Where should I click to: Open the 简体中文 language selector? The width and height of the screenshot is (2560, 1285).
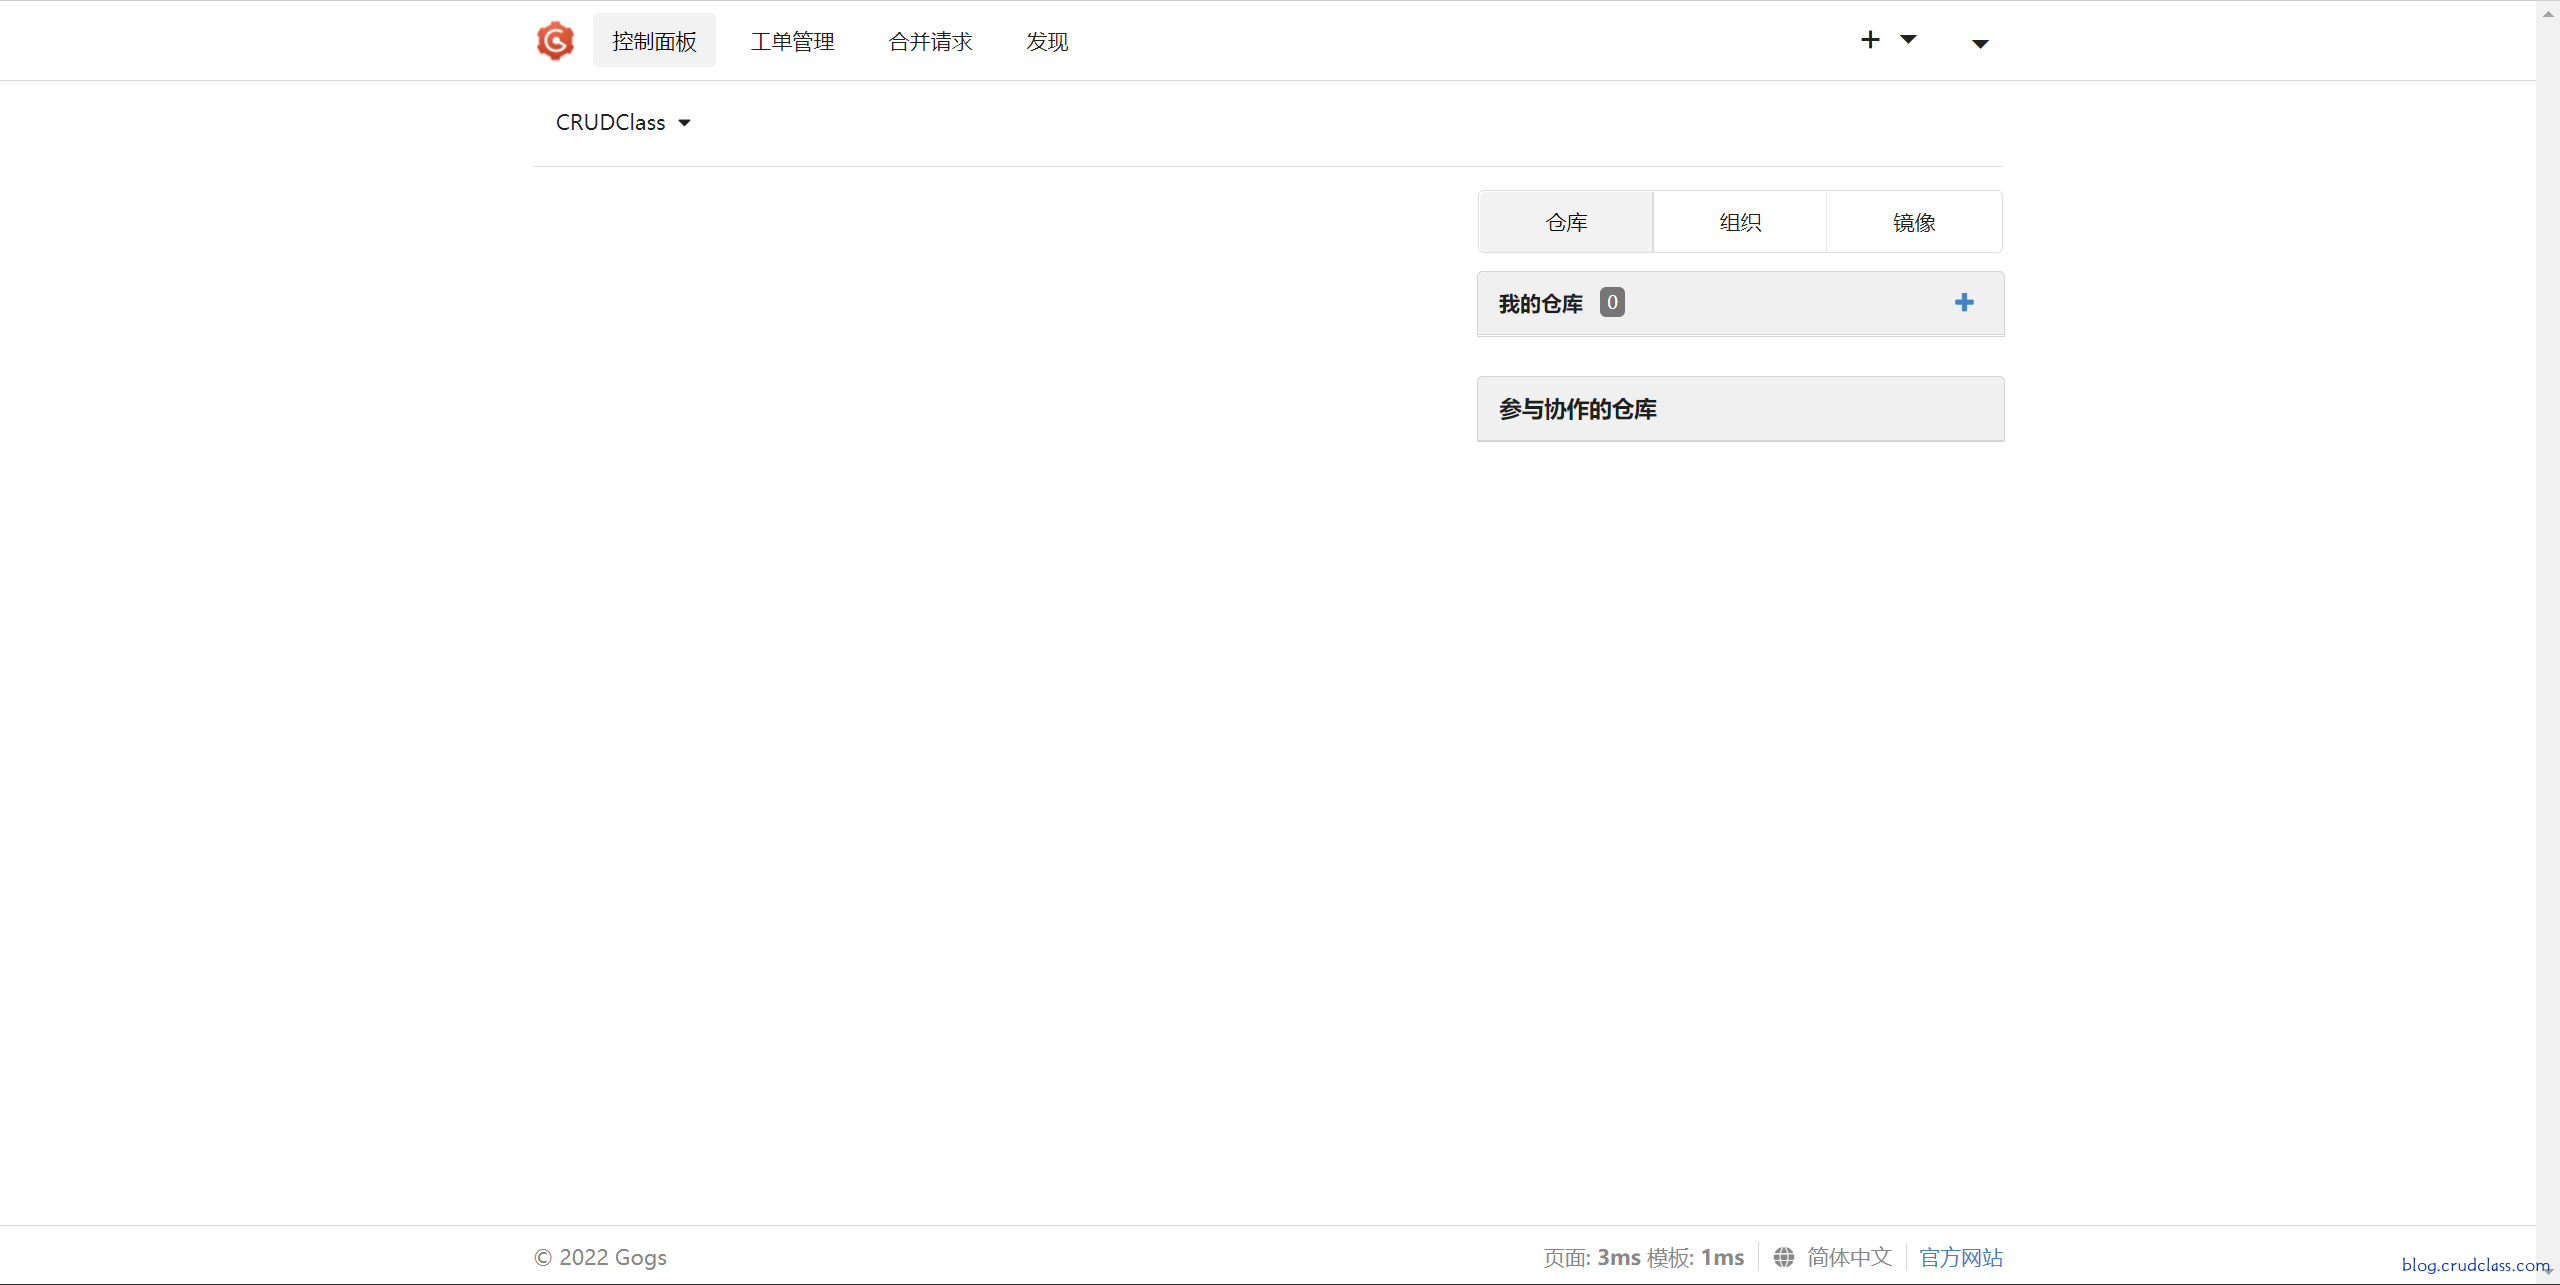(x=1849, y=1257)
